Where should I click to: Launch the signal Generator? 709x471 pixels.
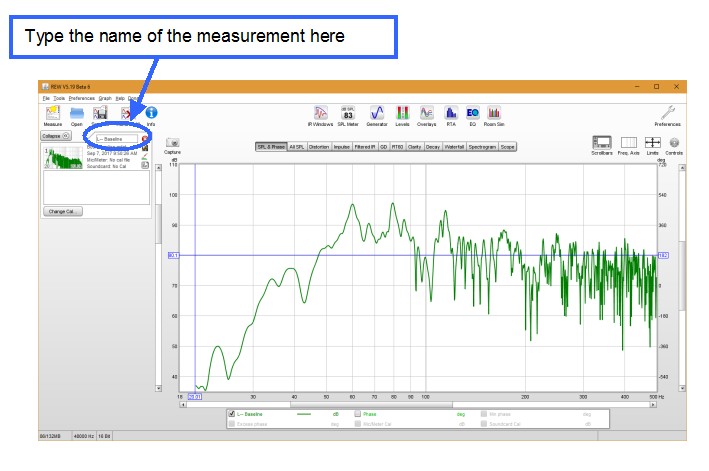[378, 113]
